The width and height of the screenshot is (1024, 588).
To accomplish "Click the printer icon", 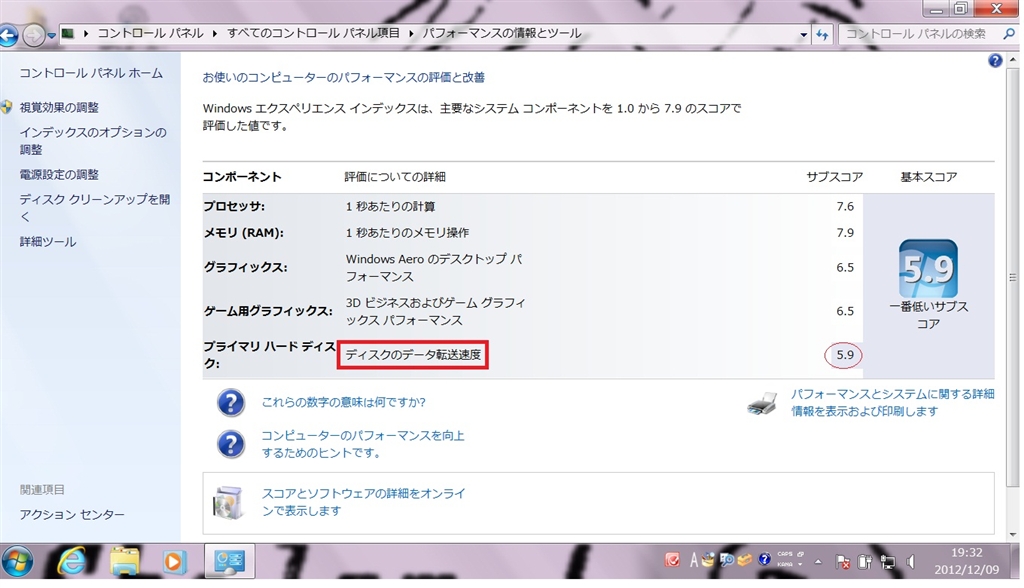I will (x=762, y=403).
